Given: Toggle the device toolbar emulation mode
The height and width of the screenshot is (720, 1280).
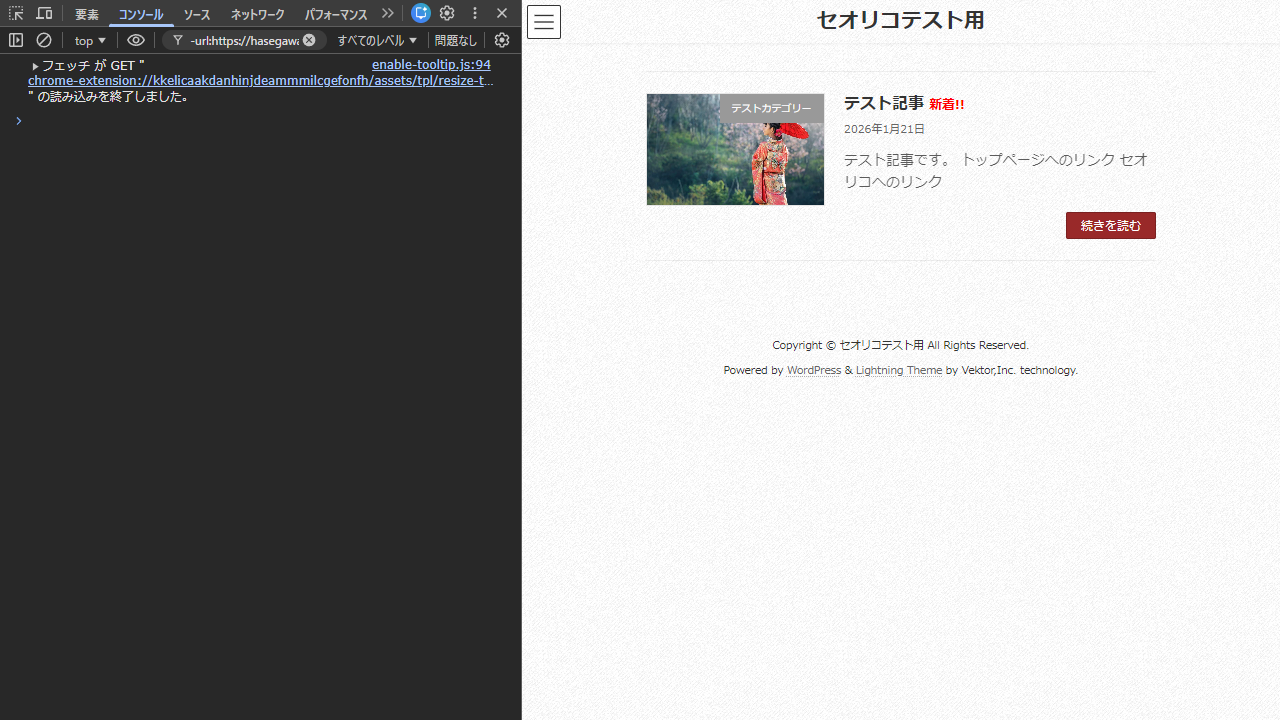Looking at the screenshot, I should point(44,13).
